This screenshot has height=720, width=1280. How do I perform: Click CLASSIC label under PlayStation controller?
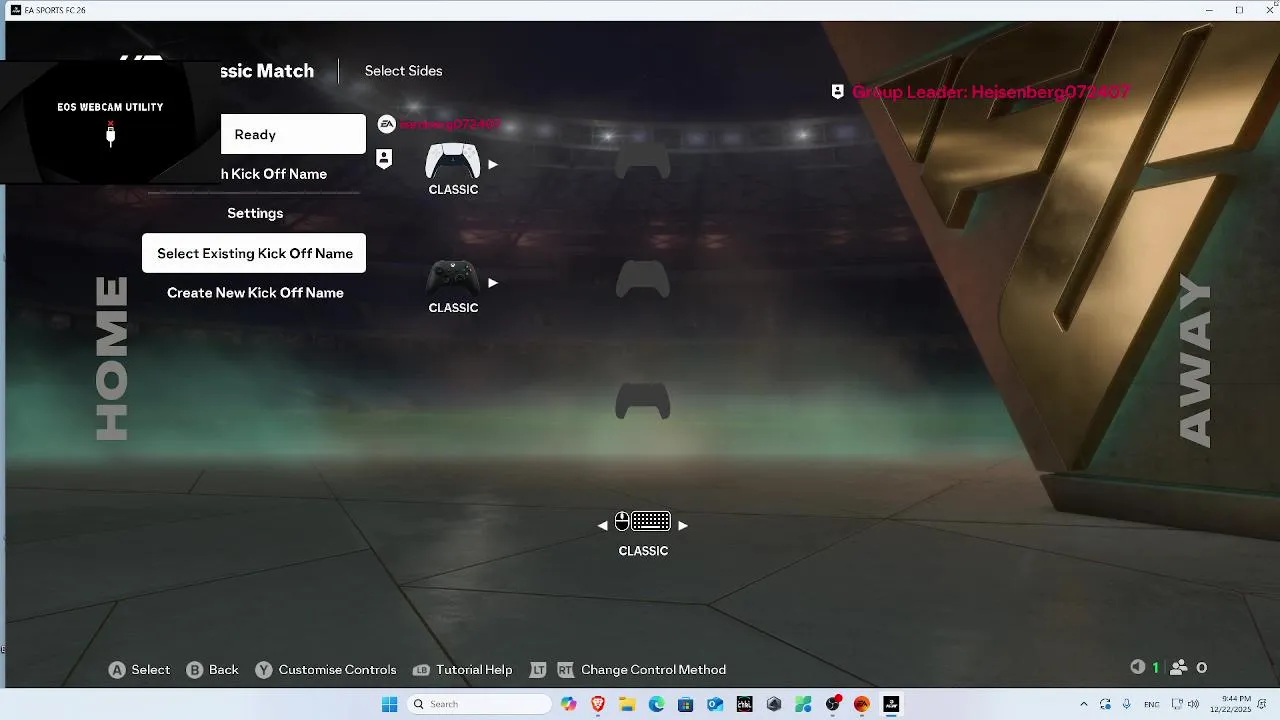(x=453, y=190)
